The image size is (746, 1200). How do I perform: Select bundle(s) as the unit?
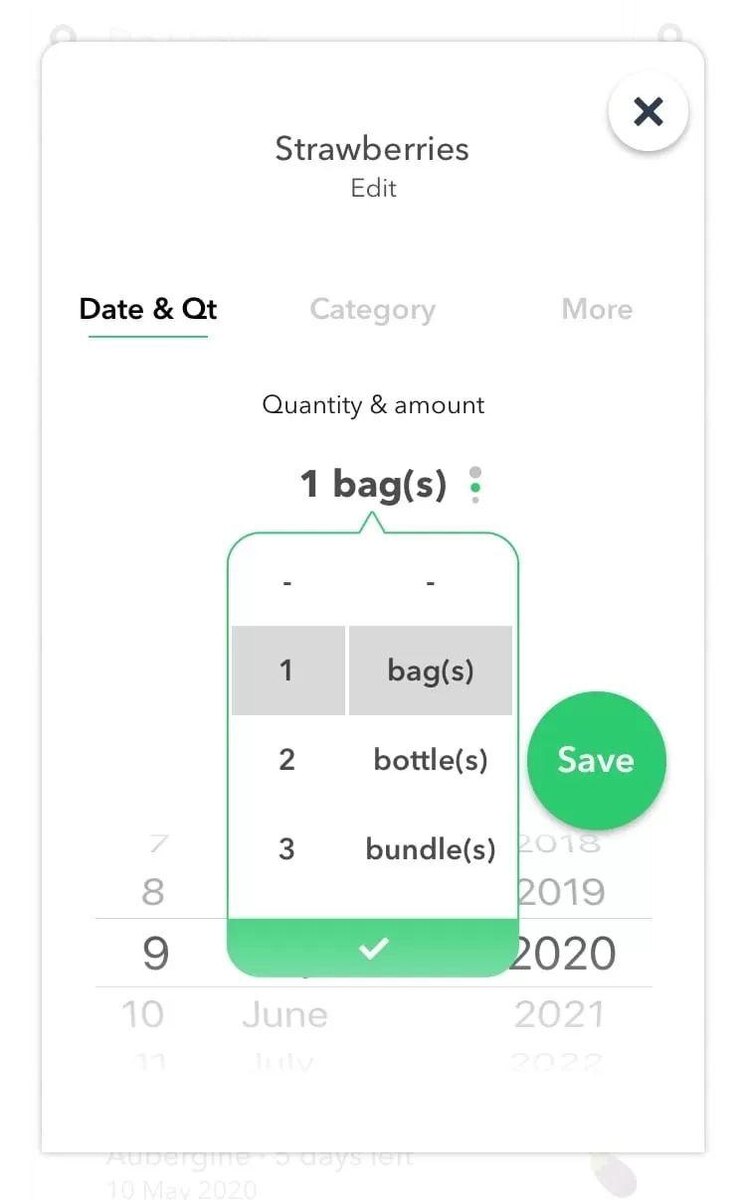click(430, 849)
